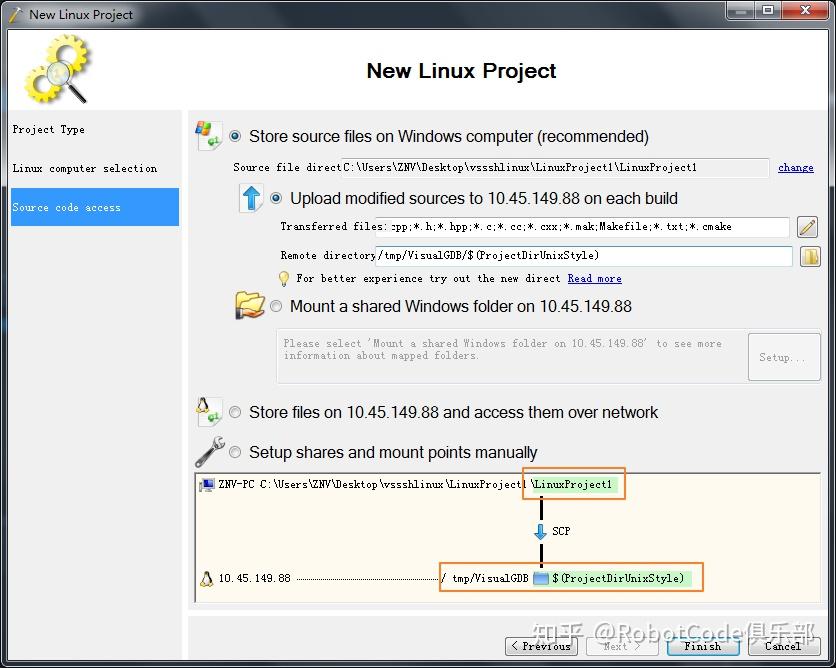This screenshot has height=668, width=836.
Task: Select Mount a shared Windows folder option
Action: click(x=275, y=307)
